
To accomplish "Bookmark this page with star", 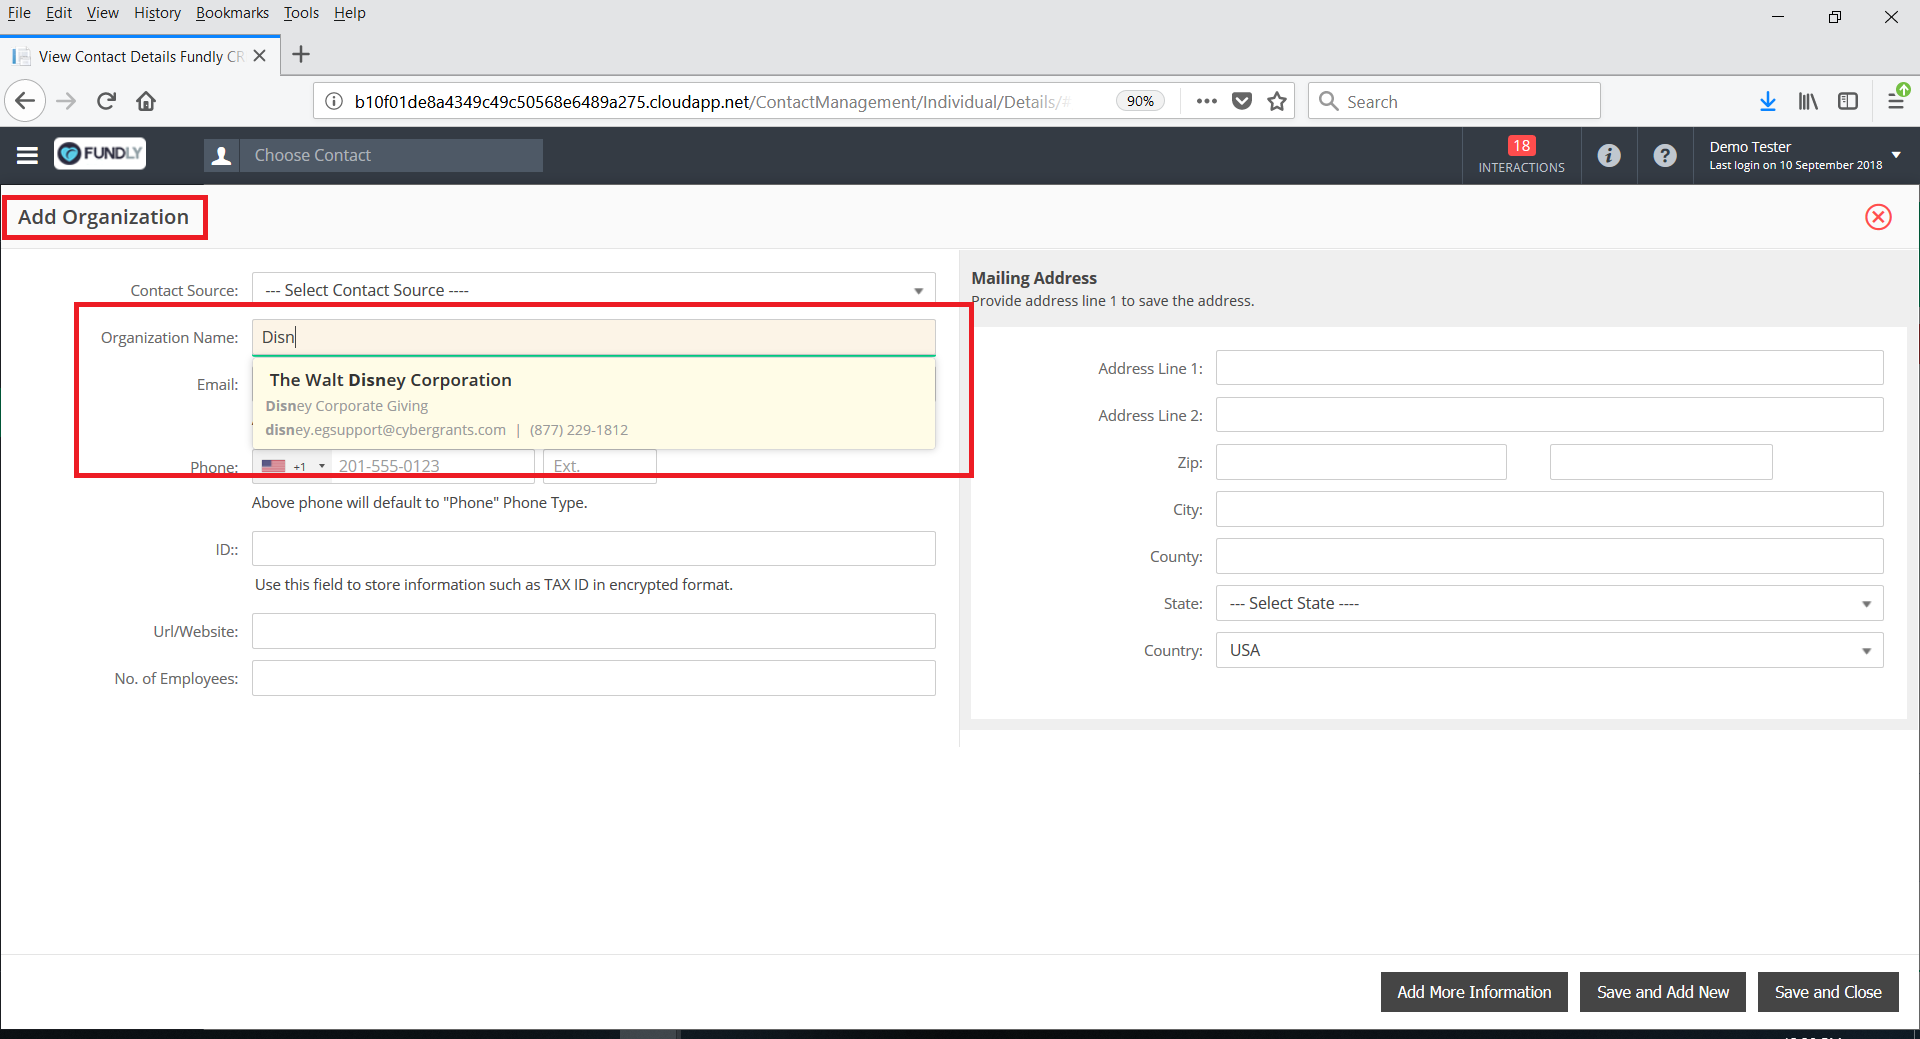I will 1277,101.
